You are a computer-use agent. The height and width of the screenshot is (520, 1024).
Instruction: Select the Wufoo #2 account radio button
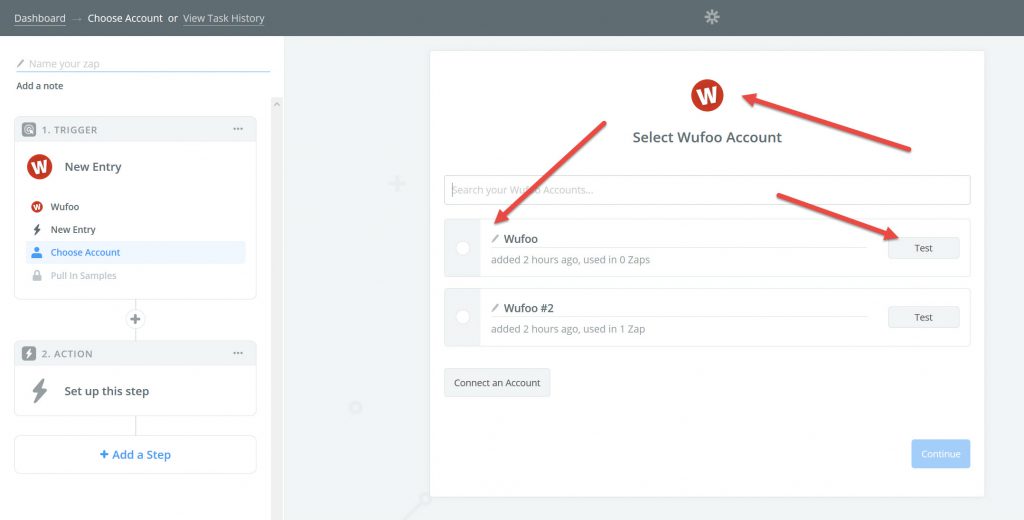[x=462, y=317]
